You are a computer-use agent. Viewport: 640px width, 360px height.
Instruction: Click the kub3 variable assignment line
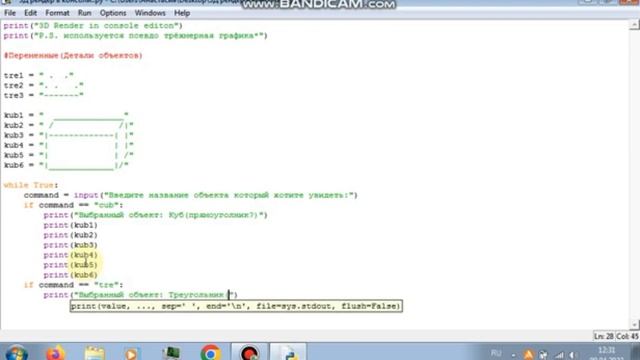[x=69, y=135]
